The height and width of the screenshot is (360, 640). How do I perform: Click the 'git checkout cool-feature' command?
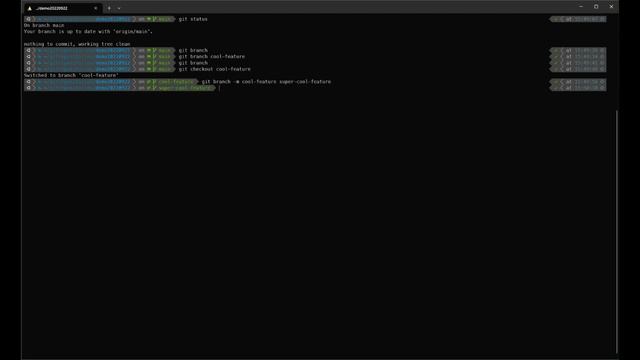click(215, 69)
